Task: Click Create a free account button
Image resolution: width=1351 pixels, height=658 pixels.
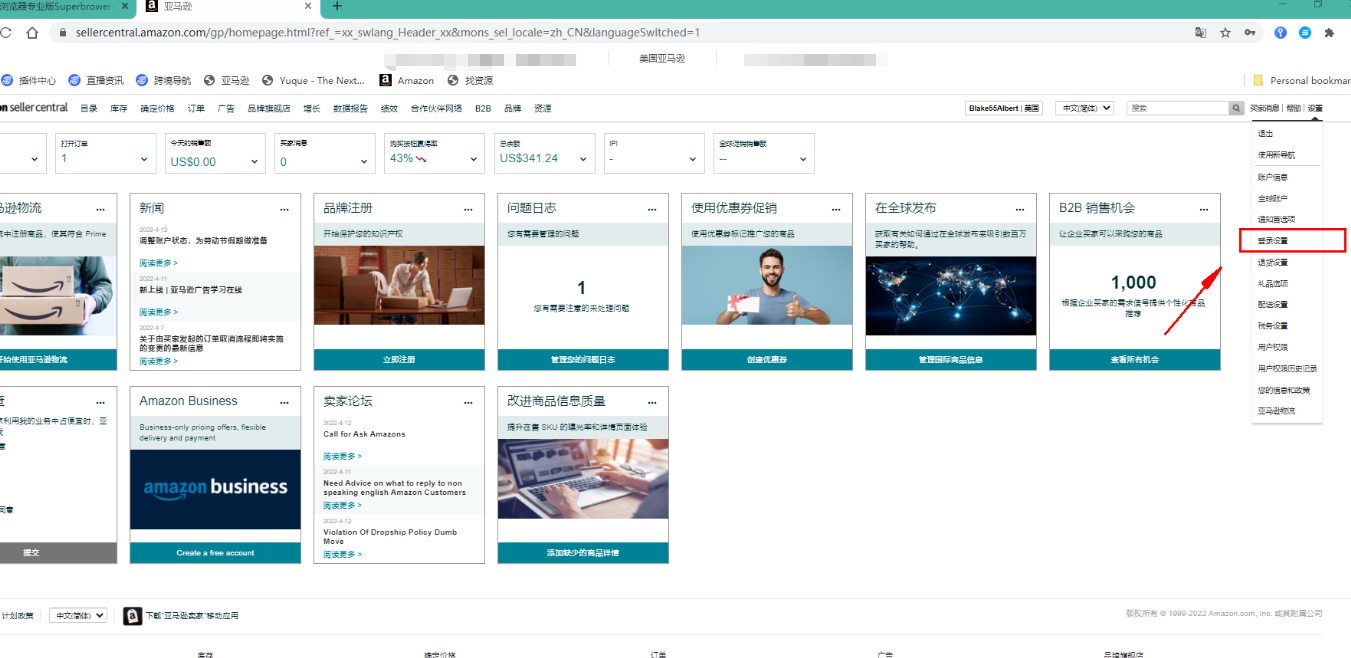Action: (215, 553)
